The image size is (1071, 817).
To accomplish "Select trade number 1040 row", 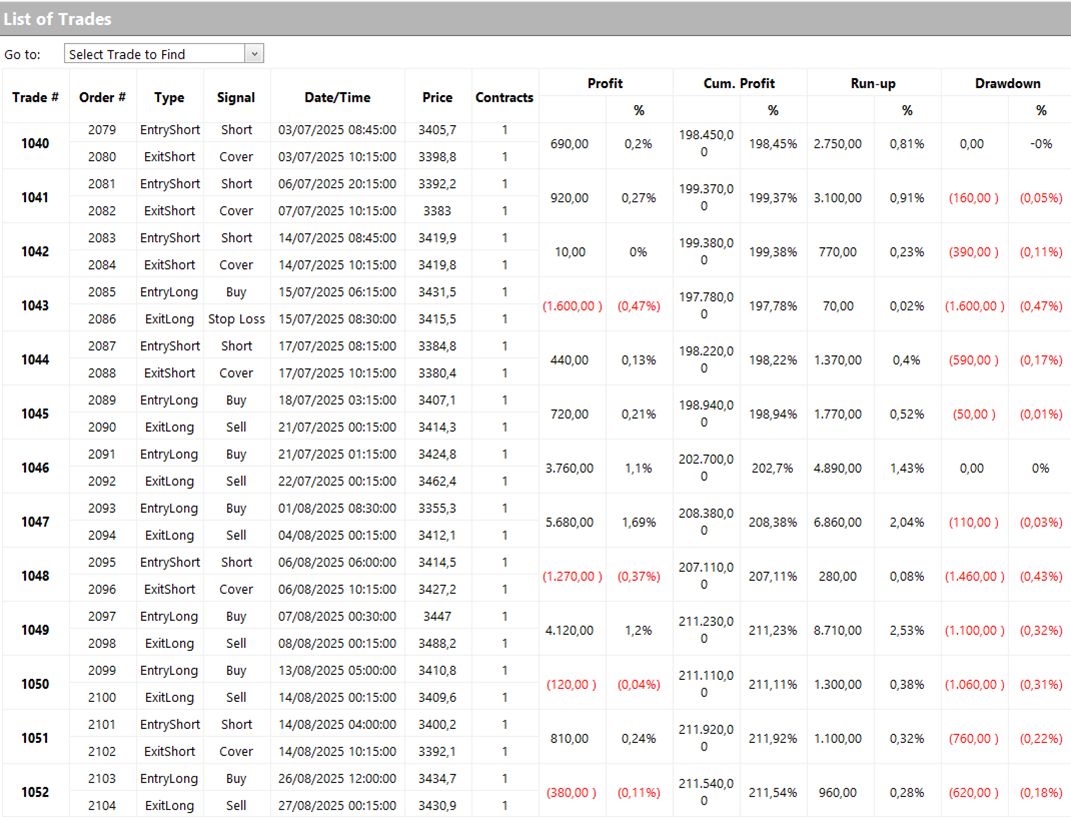I will 35,143.
